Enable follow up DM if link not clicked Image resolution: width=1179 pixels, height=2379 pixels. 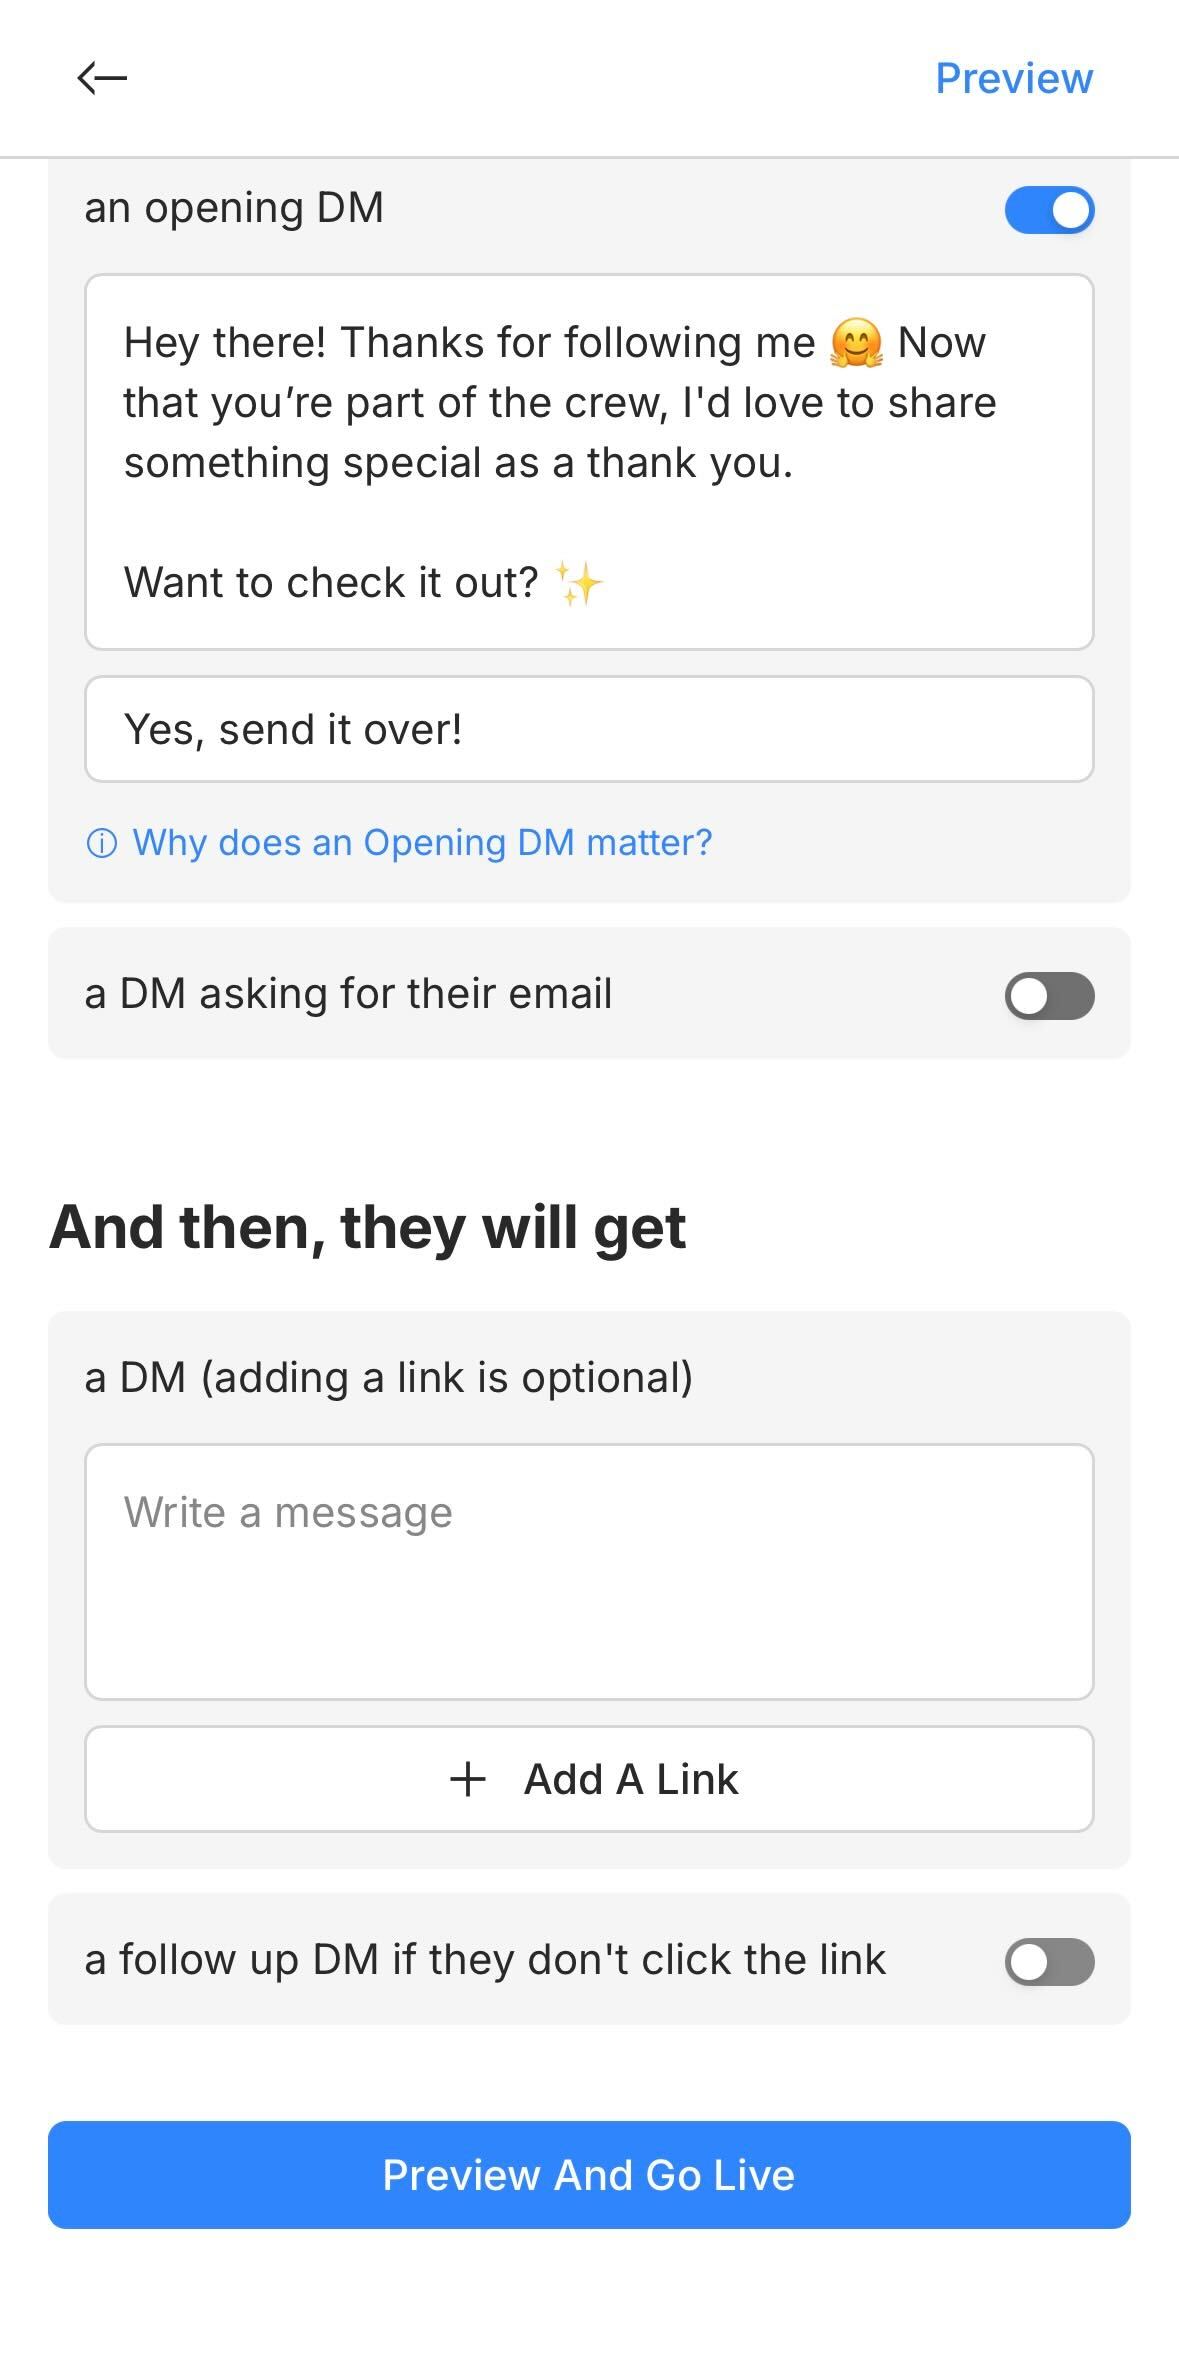click(x=1049, y=1961)
